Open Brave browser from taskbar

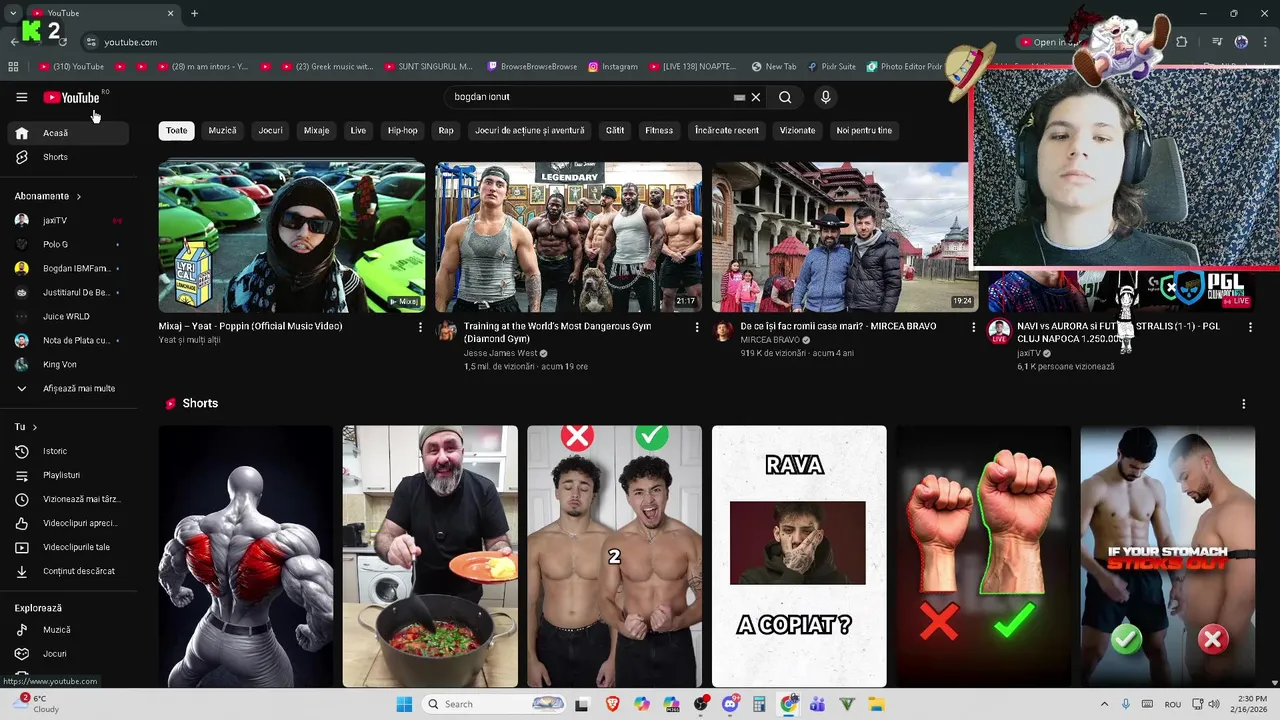(612, 704)
